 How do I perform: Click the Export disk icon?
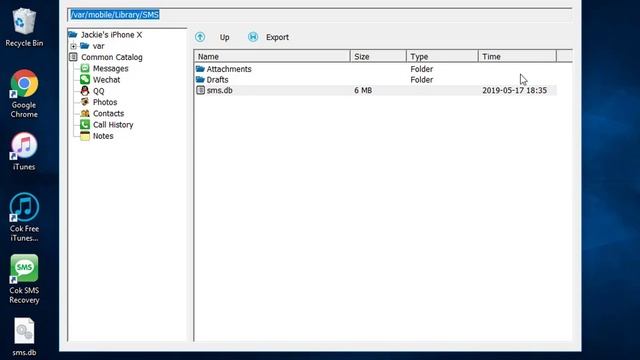pos(253,37)
